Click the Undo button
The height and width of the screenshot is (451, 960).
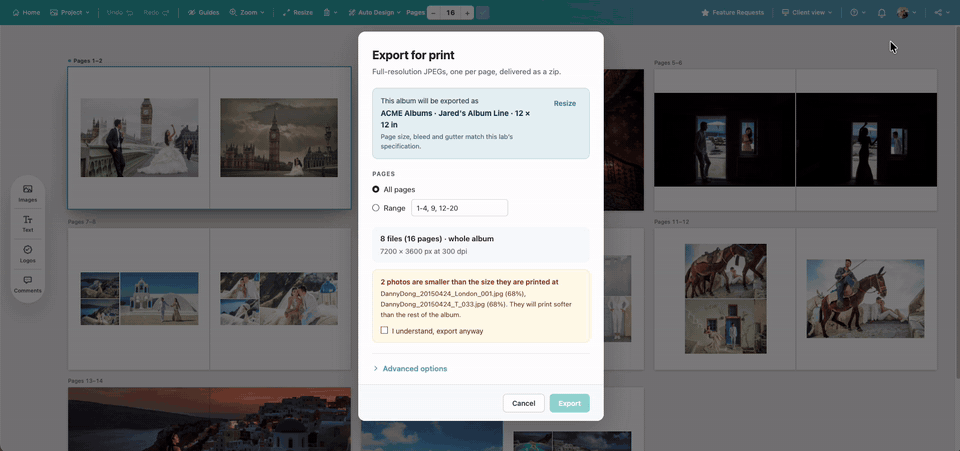[120, 12]
